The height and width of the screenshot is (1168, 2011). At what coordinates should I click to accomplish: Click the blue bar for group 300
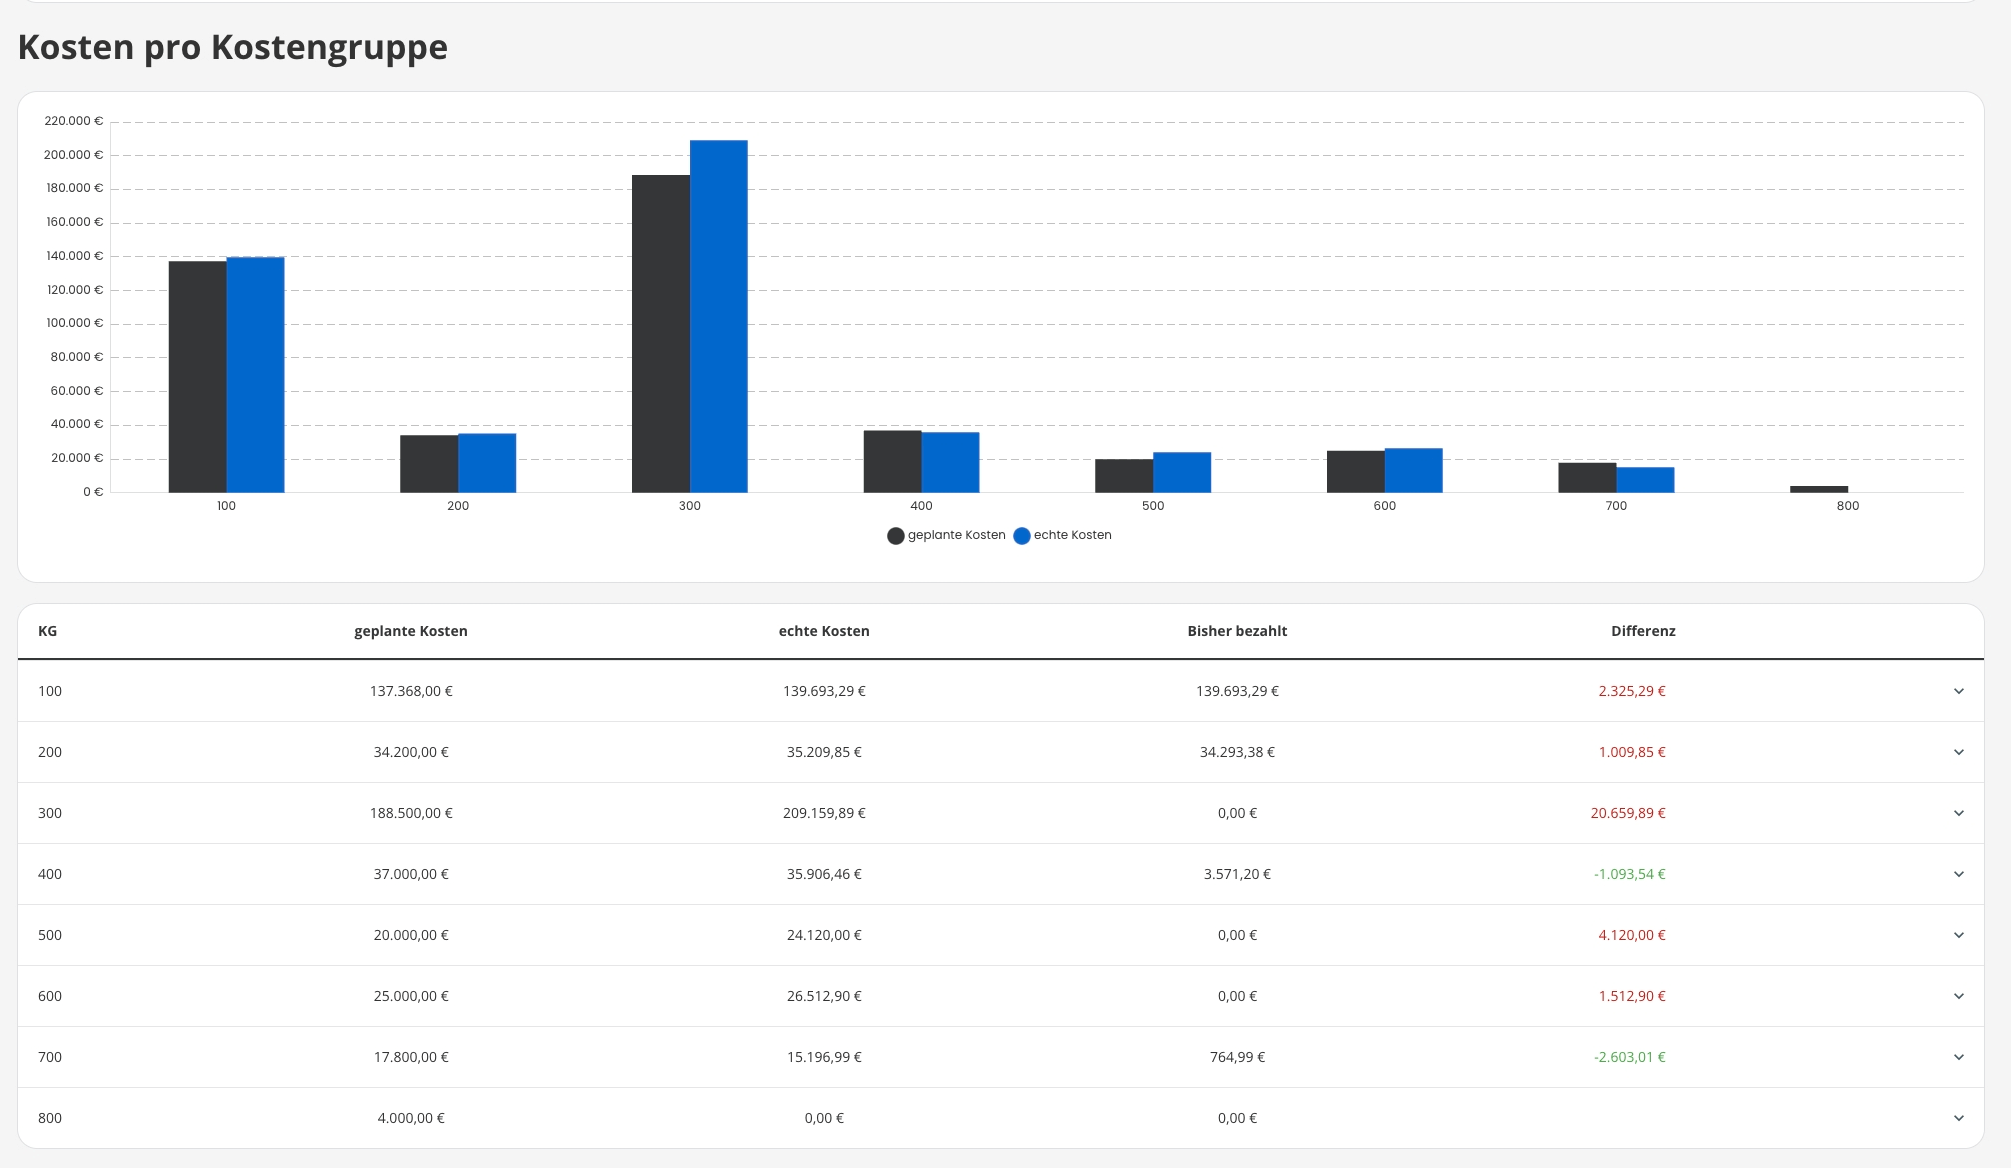718,316
